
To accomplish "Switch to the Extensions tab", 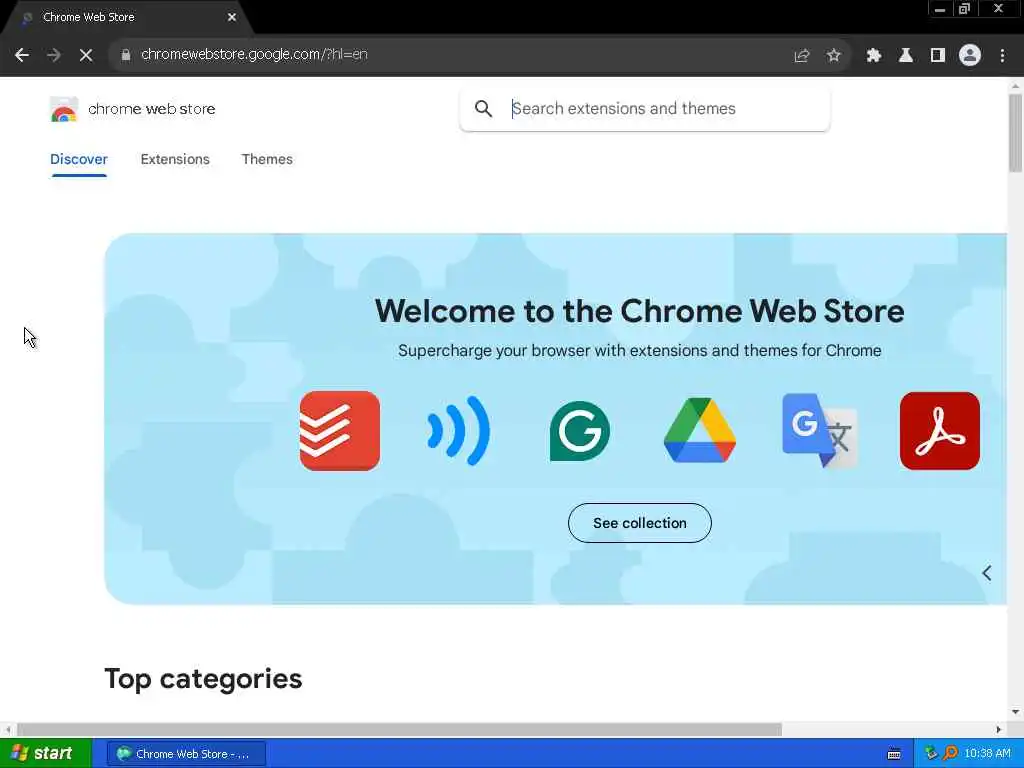I will click(x=175, y=159).
